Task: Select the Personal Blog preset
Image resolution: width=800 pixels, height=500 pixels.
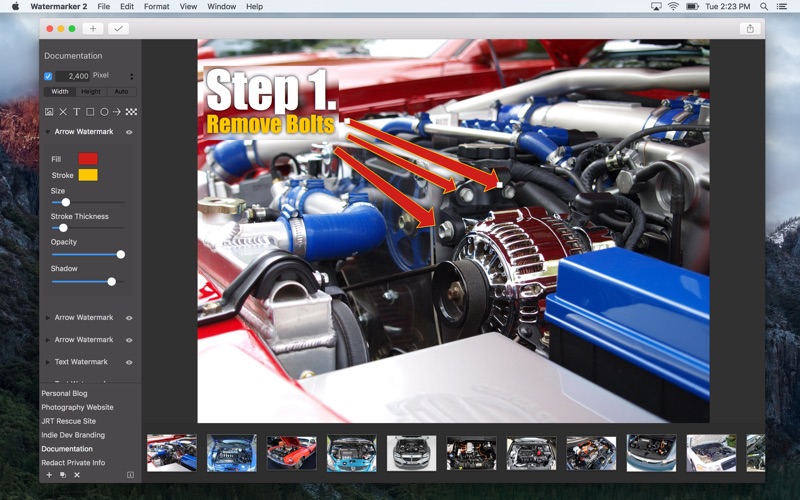Action: click(64, 393)
